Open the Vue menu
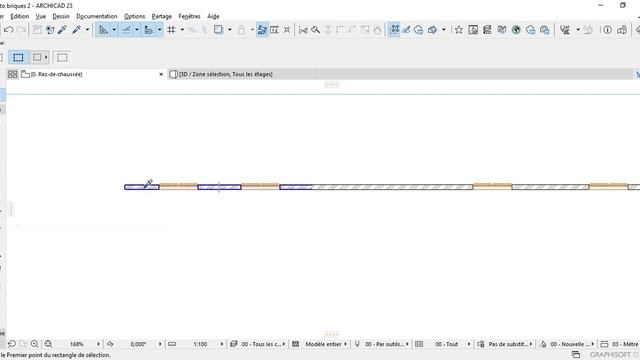 [41, 16]
